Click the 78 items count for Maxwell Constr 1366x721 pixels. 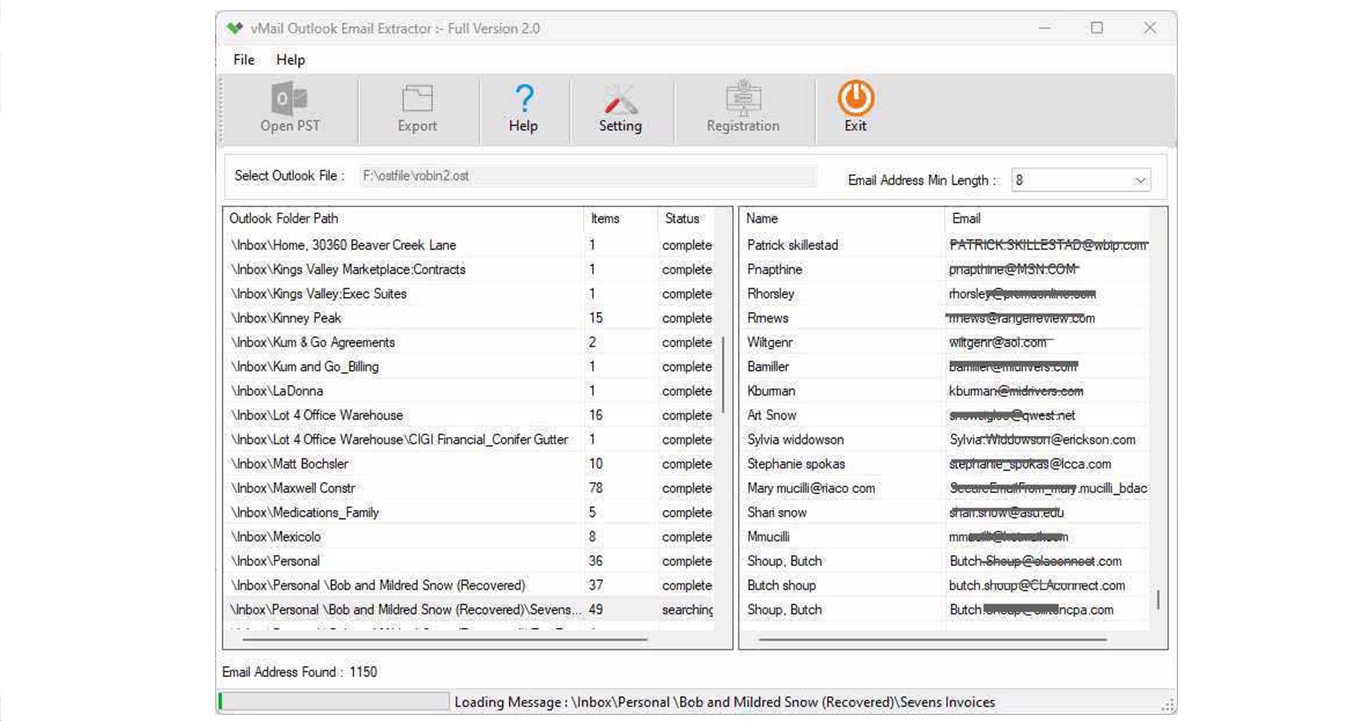[x=598, y=488]
